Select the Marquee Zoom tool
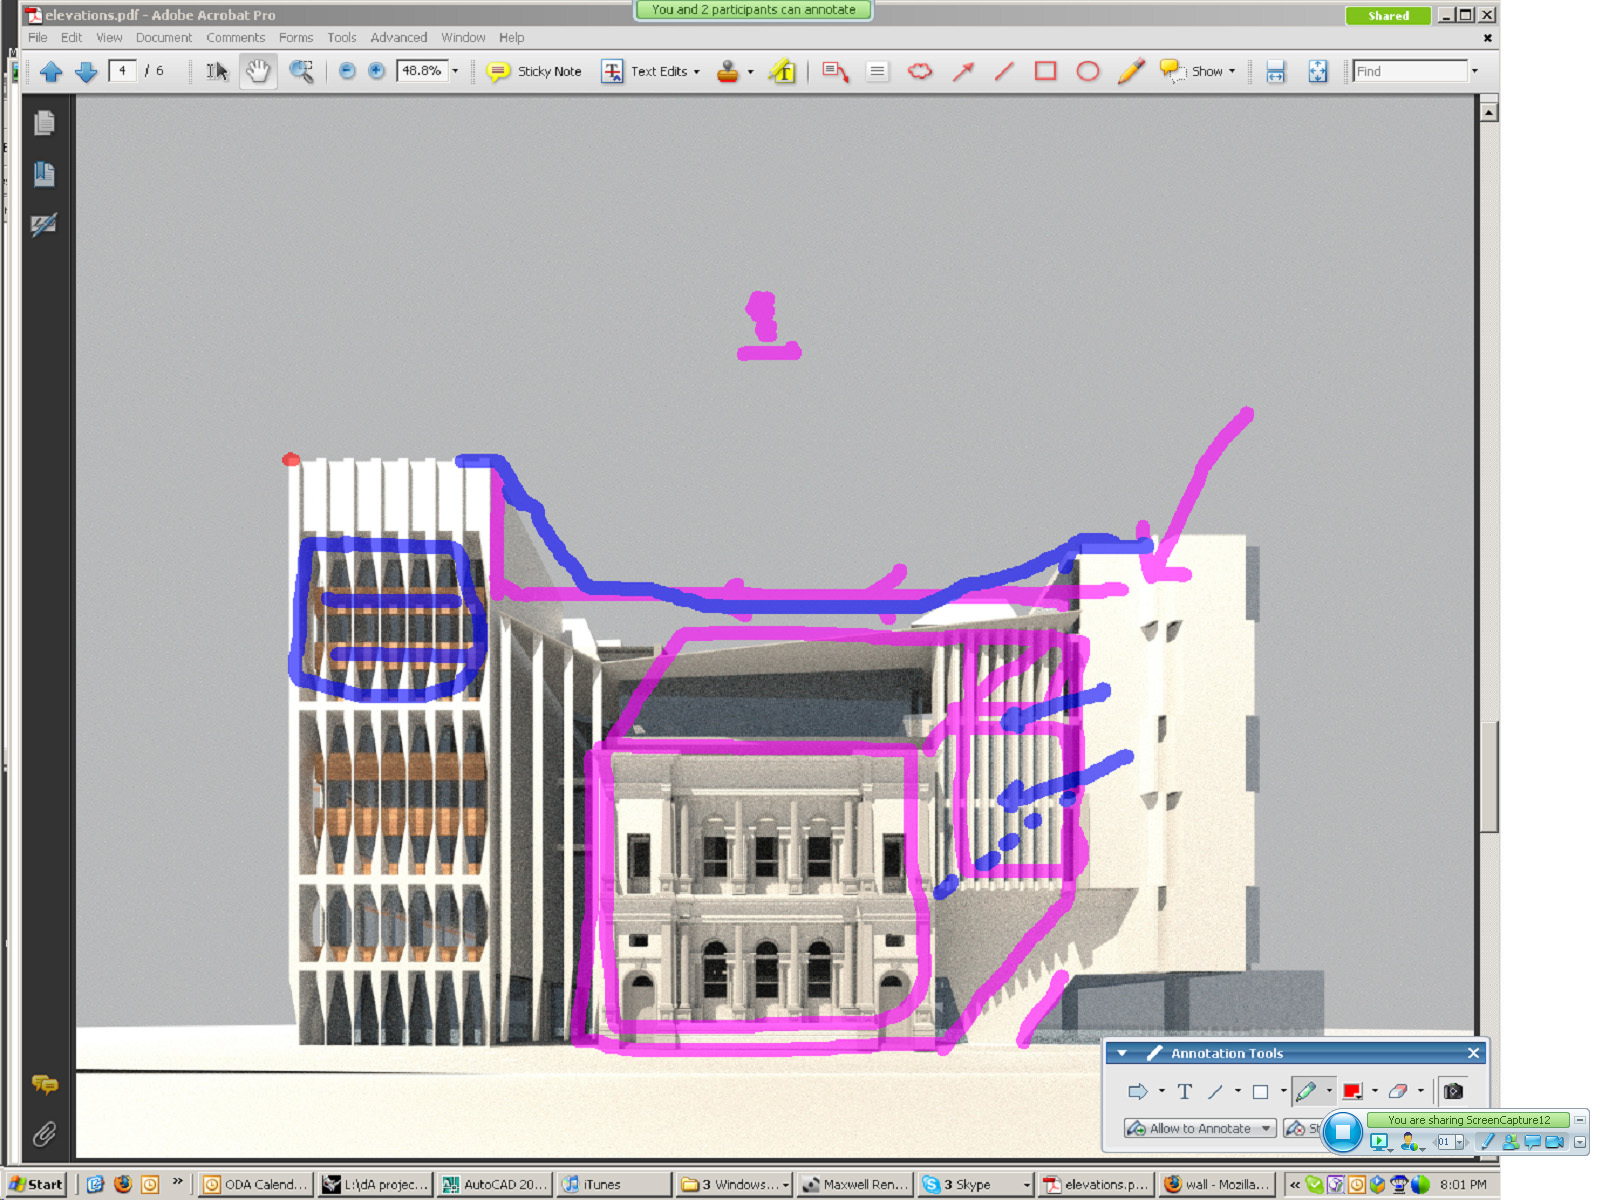Viewport: 1600px width, 1200px height. [301, 71]
